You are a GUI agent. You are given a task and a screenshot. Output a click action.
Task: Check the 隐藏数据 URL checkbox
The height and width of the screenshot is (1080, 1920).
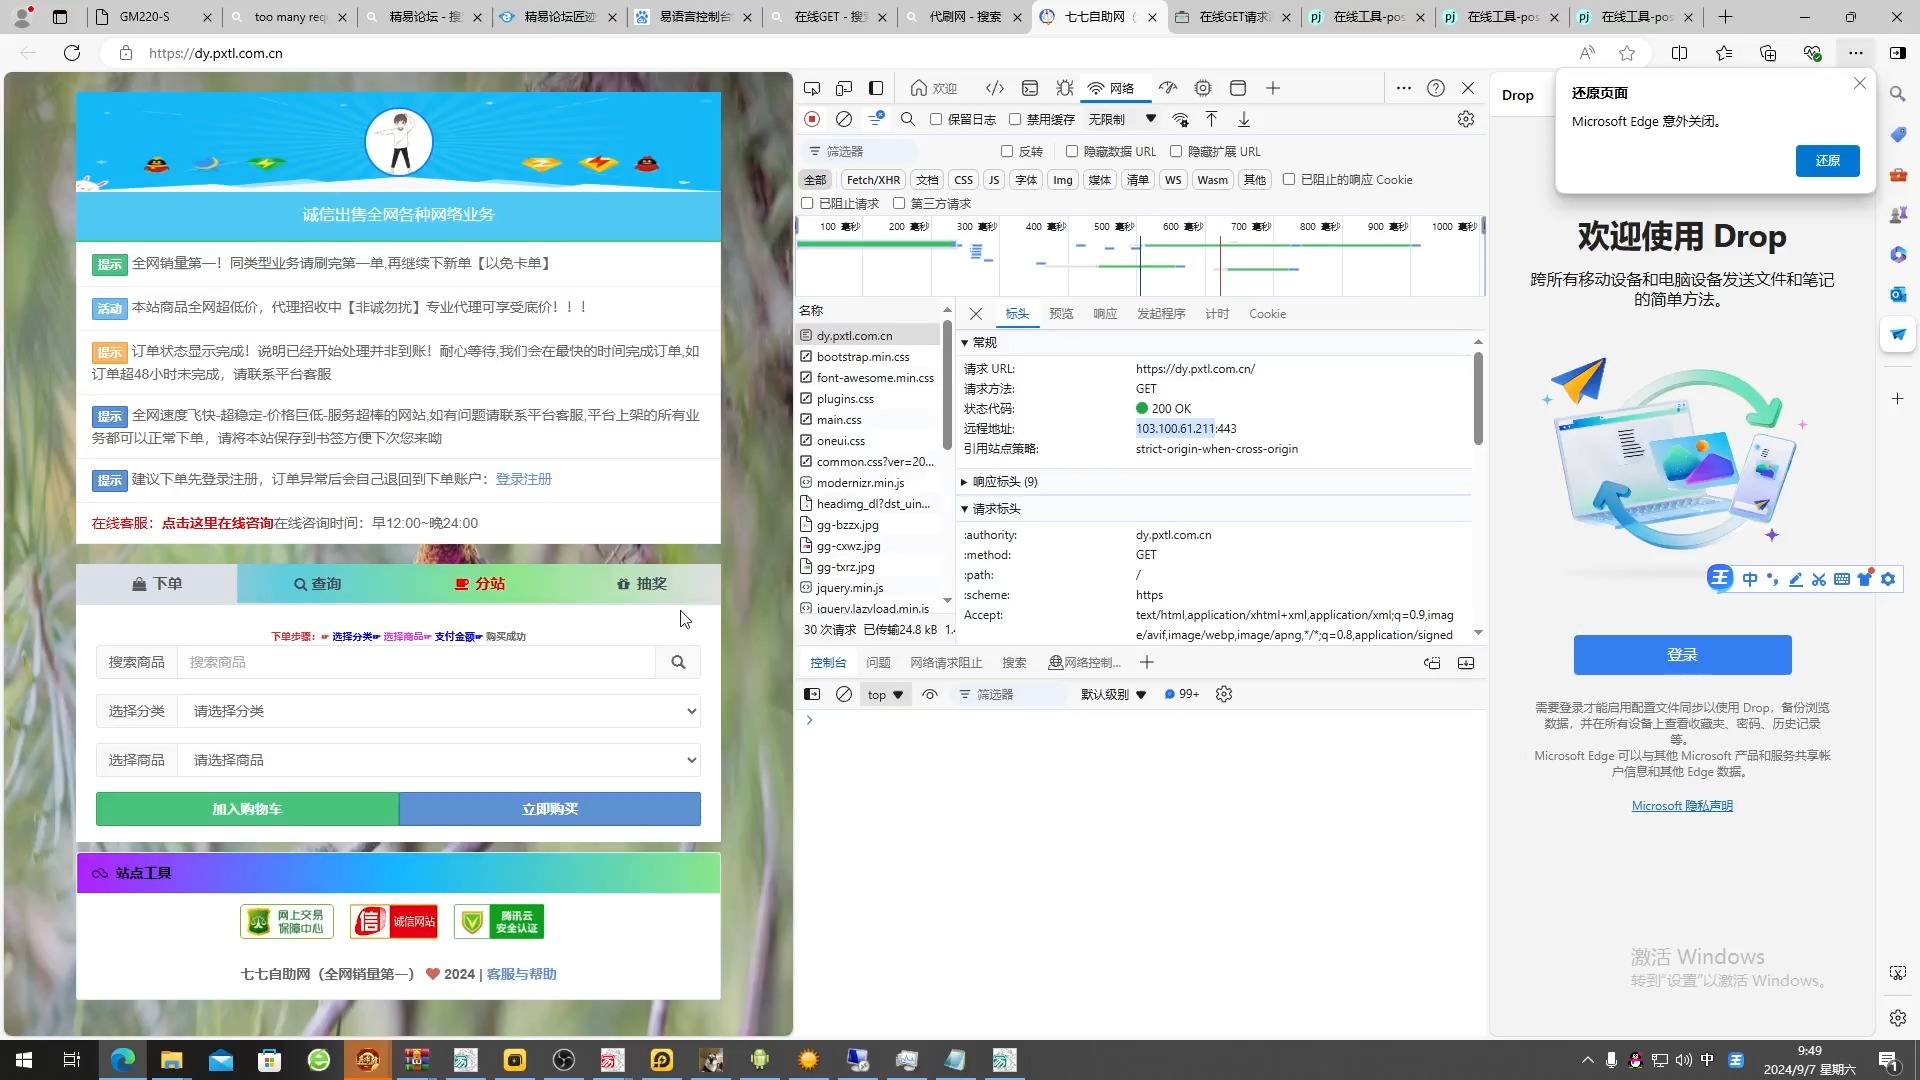pyautogui.click(x=1072, y=151)
